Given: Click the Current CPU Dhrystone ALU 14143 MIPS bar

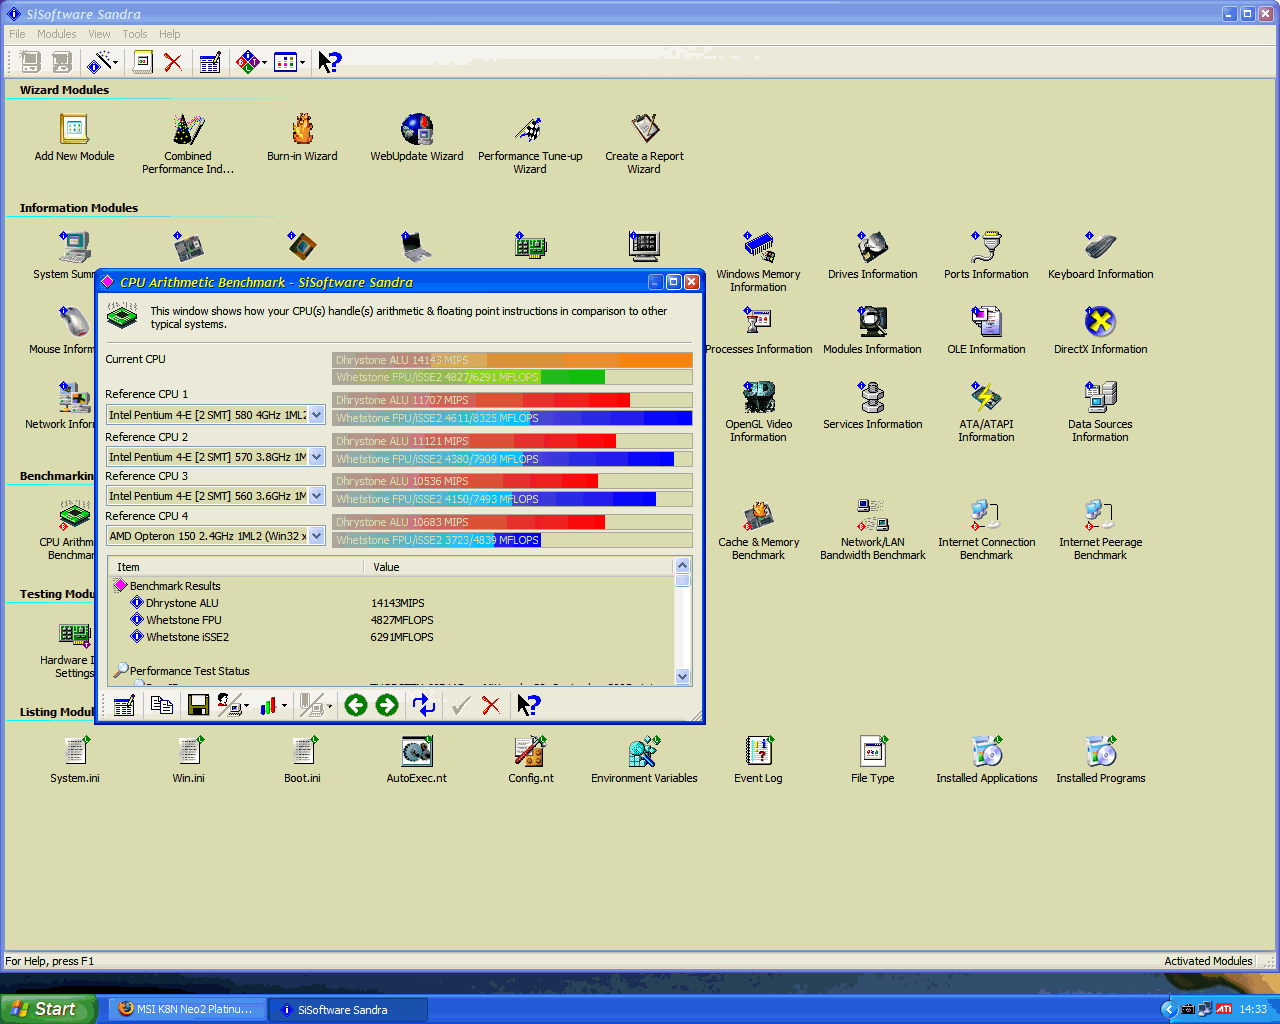Looking at the screenshot, I should pyautogui.click(x=512, y=360).
